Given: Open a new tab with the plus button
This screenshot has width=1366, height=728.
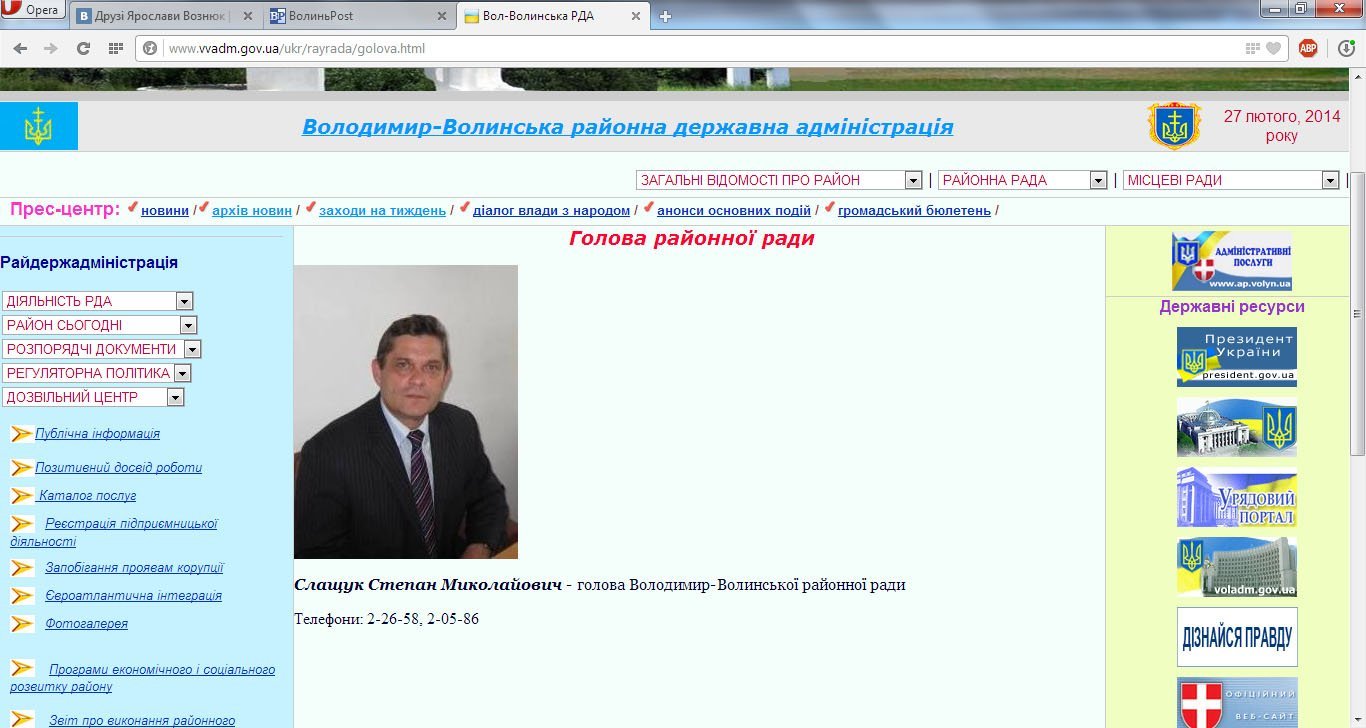Looking at the screenshot, I should click(666, 16).
